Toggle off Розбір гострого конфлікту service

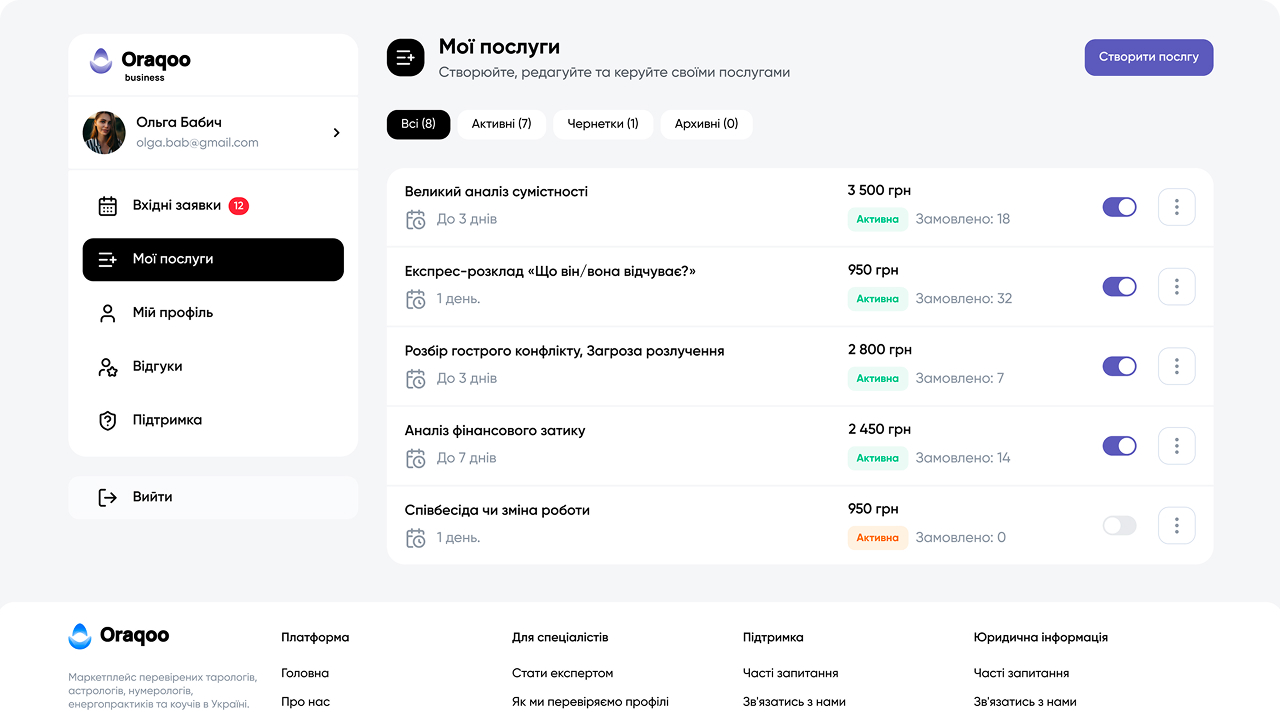tap(1120, 366)
